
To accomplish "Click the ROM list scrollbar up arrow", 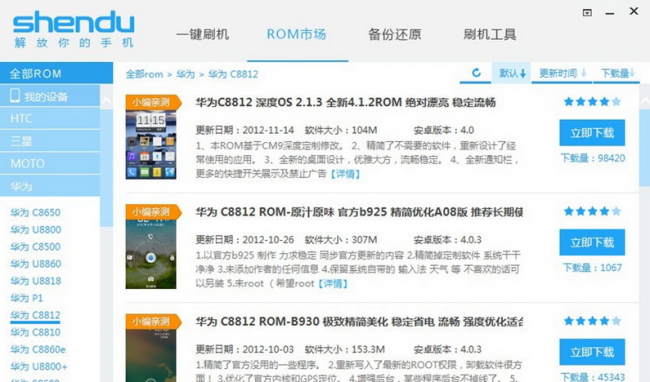I will pos(645,101).
